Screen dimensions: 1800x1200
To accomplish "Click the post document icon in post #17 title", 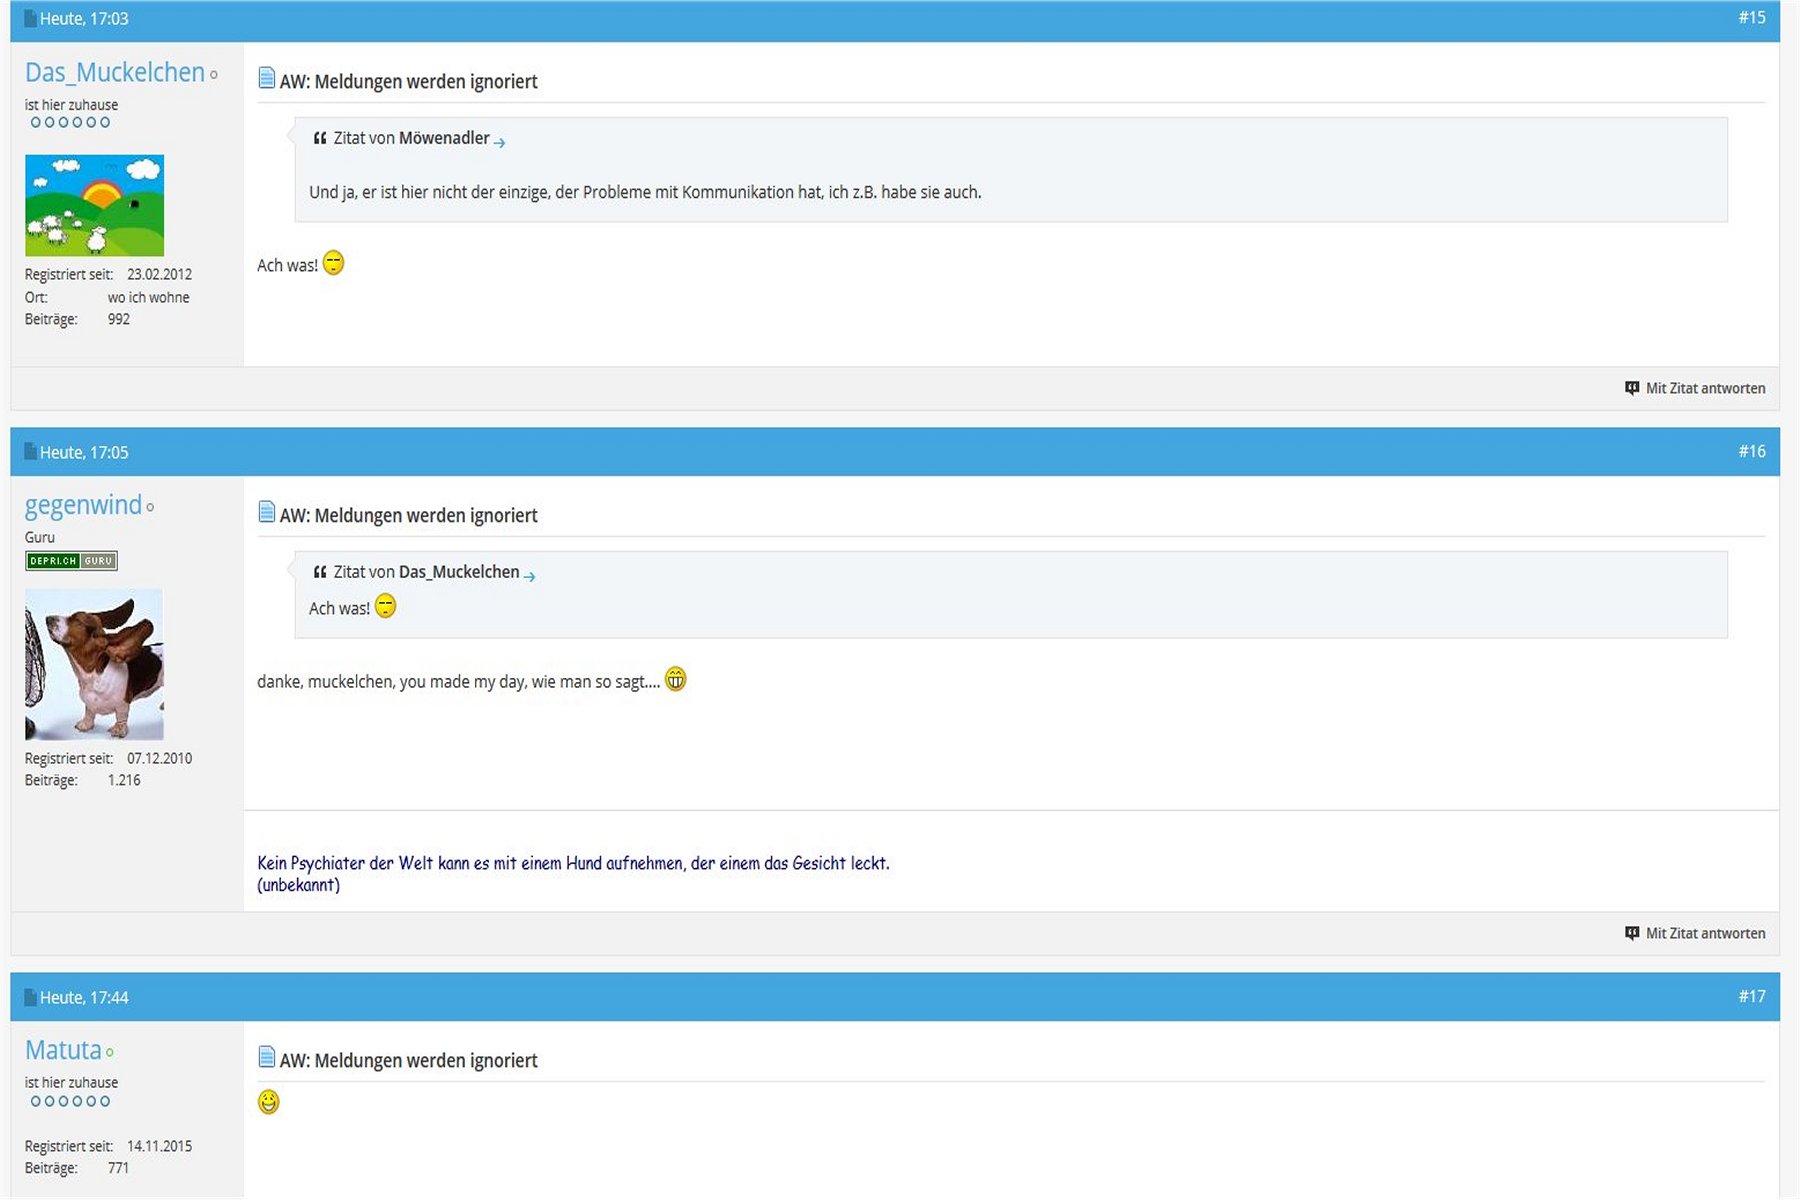I will pos(266,1057).
